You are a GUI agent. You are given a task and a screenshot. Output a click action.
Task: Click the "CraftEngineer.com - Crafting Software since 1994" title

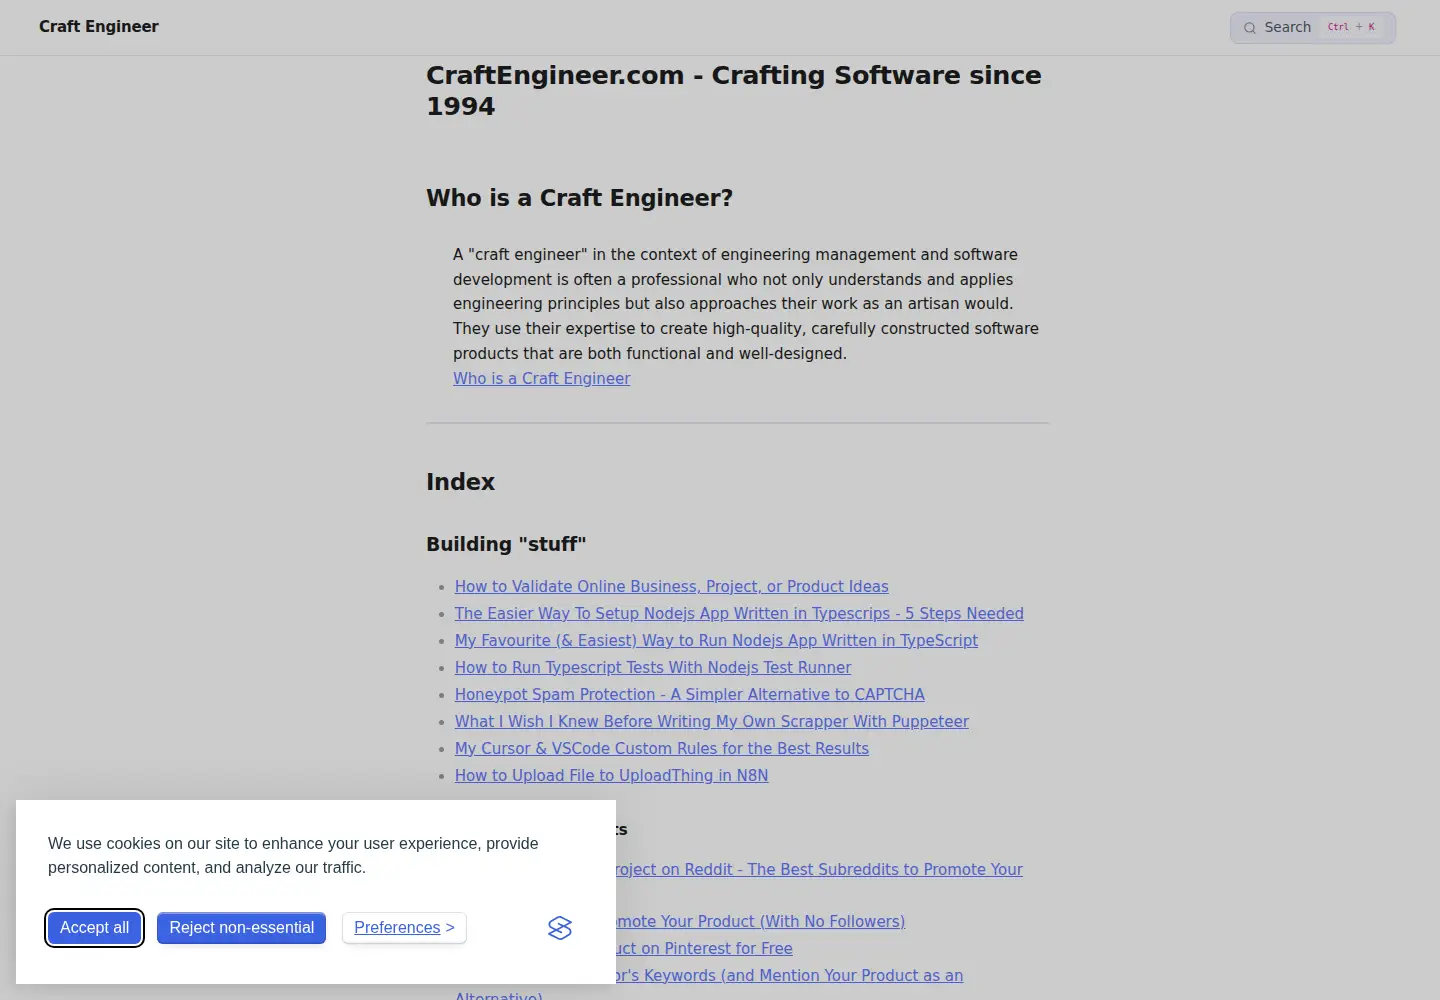pos(734,91)
